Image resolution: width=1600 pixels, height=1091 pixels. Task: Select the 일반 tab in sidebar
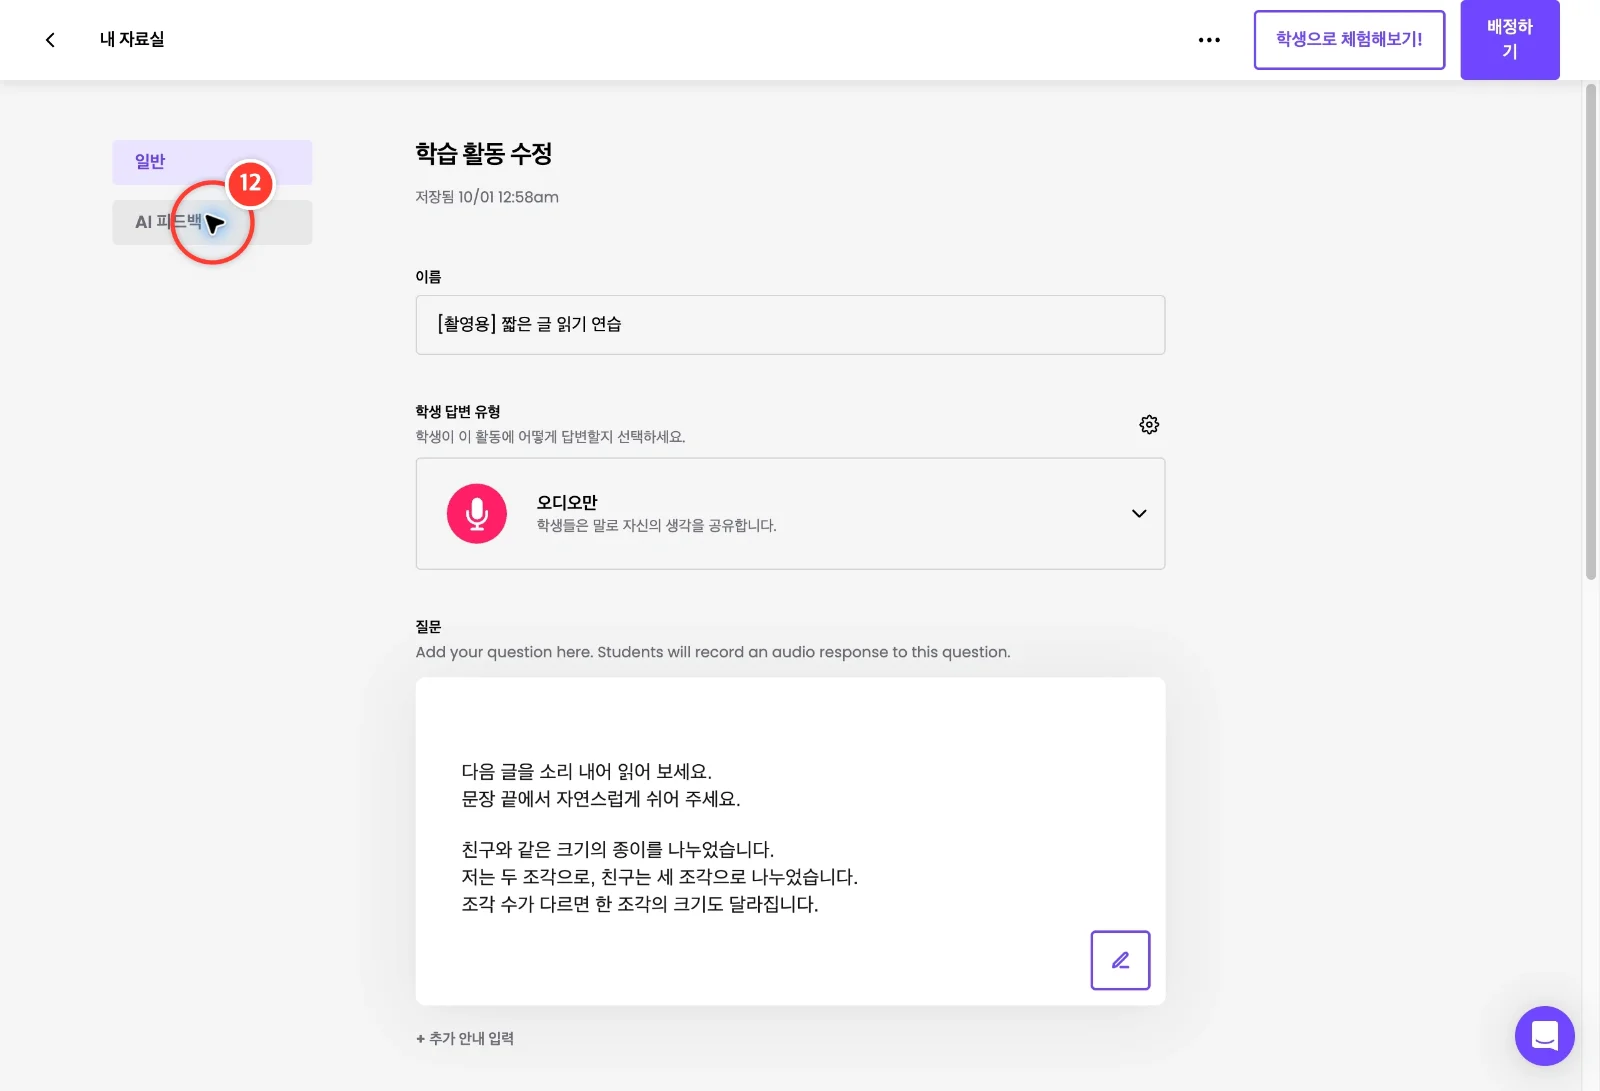(x=212, y=162)
